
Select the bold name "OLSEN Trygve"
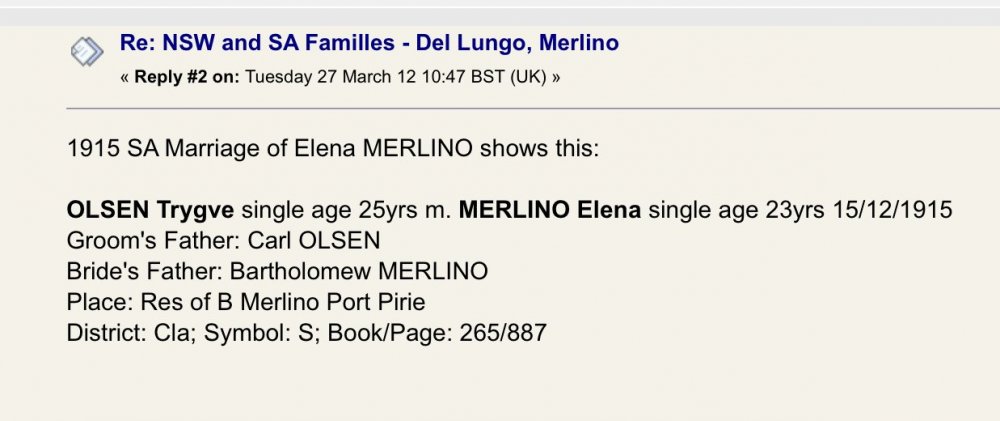pos(151,210)
